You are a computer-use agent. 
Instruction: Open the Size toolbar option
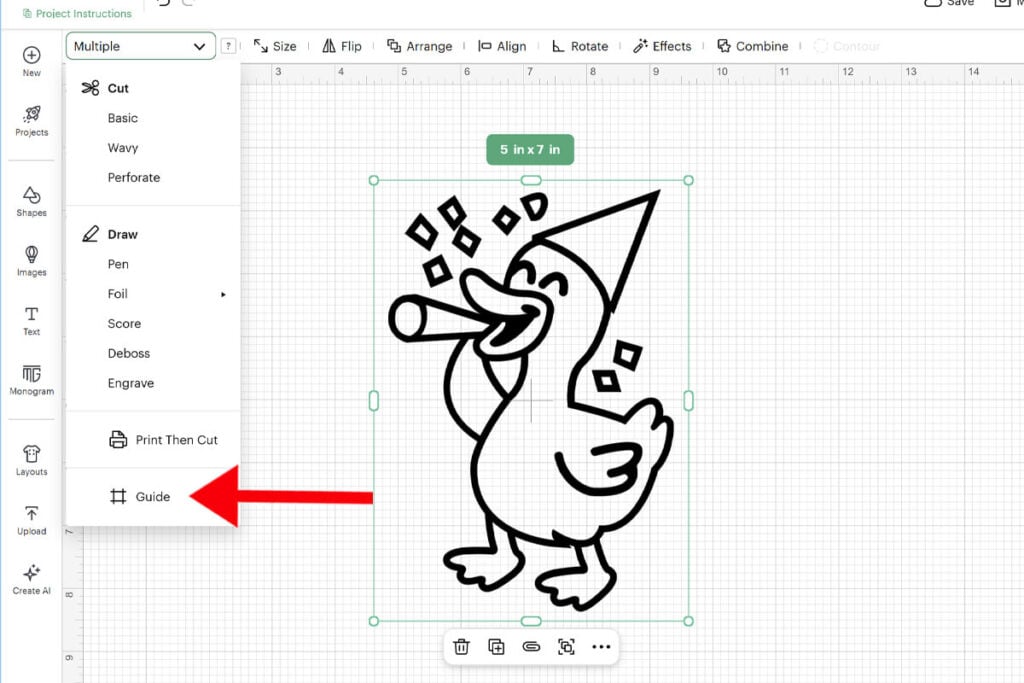pyautogui.click(x=275, y=46)
